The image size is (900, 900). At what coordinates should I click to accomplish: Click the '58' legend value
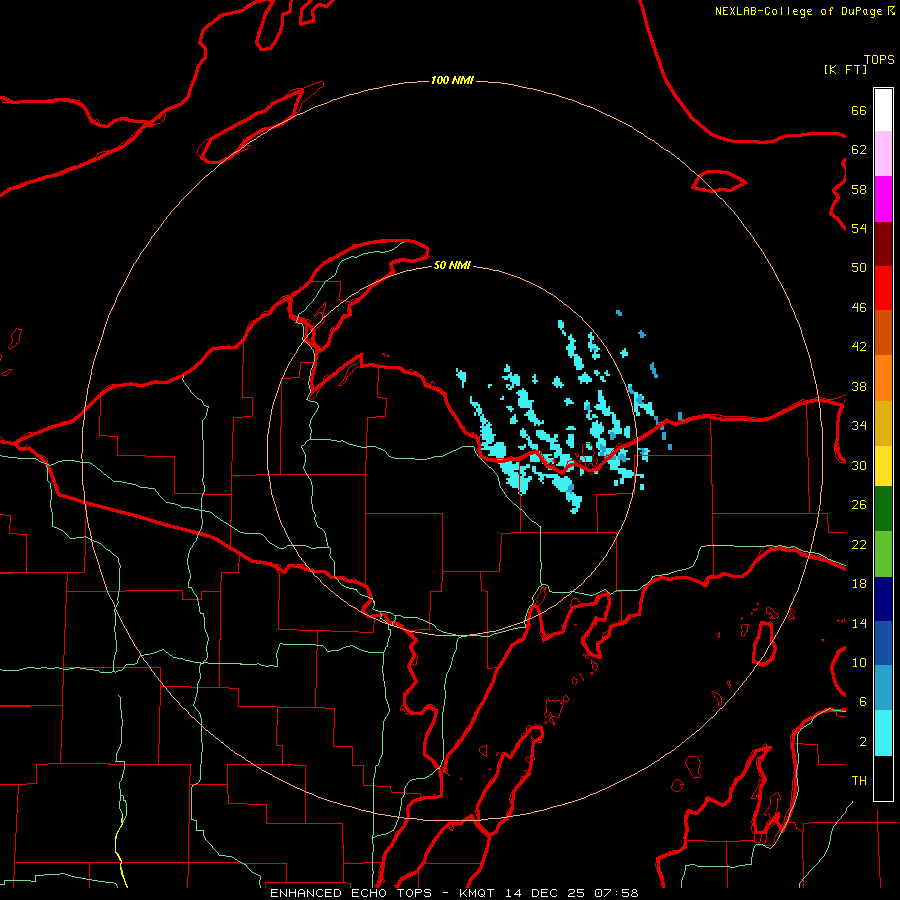point(859,189)
